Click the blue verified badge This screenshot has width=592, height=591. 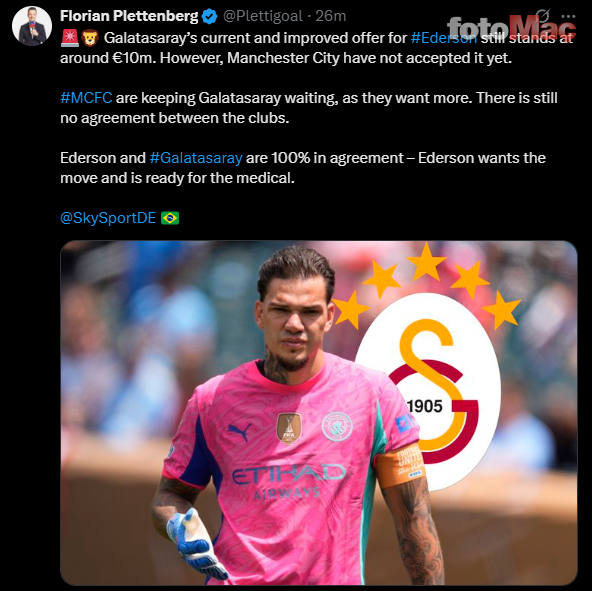click(210, 16)
